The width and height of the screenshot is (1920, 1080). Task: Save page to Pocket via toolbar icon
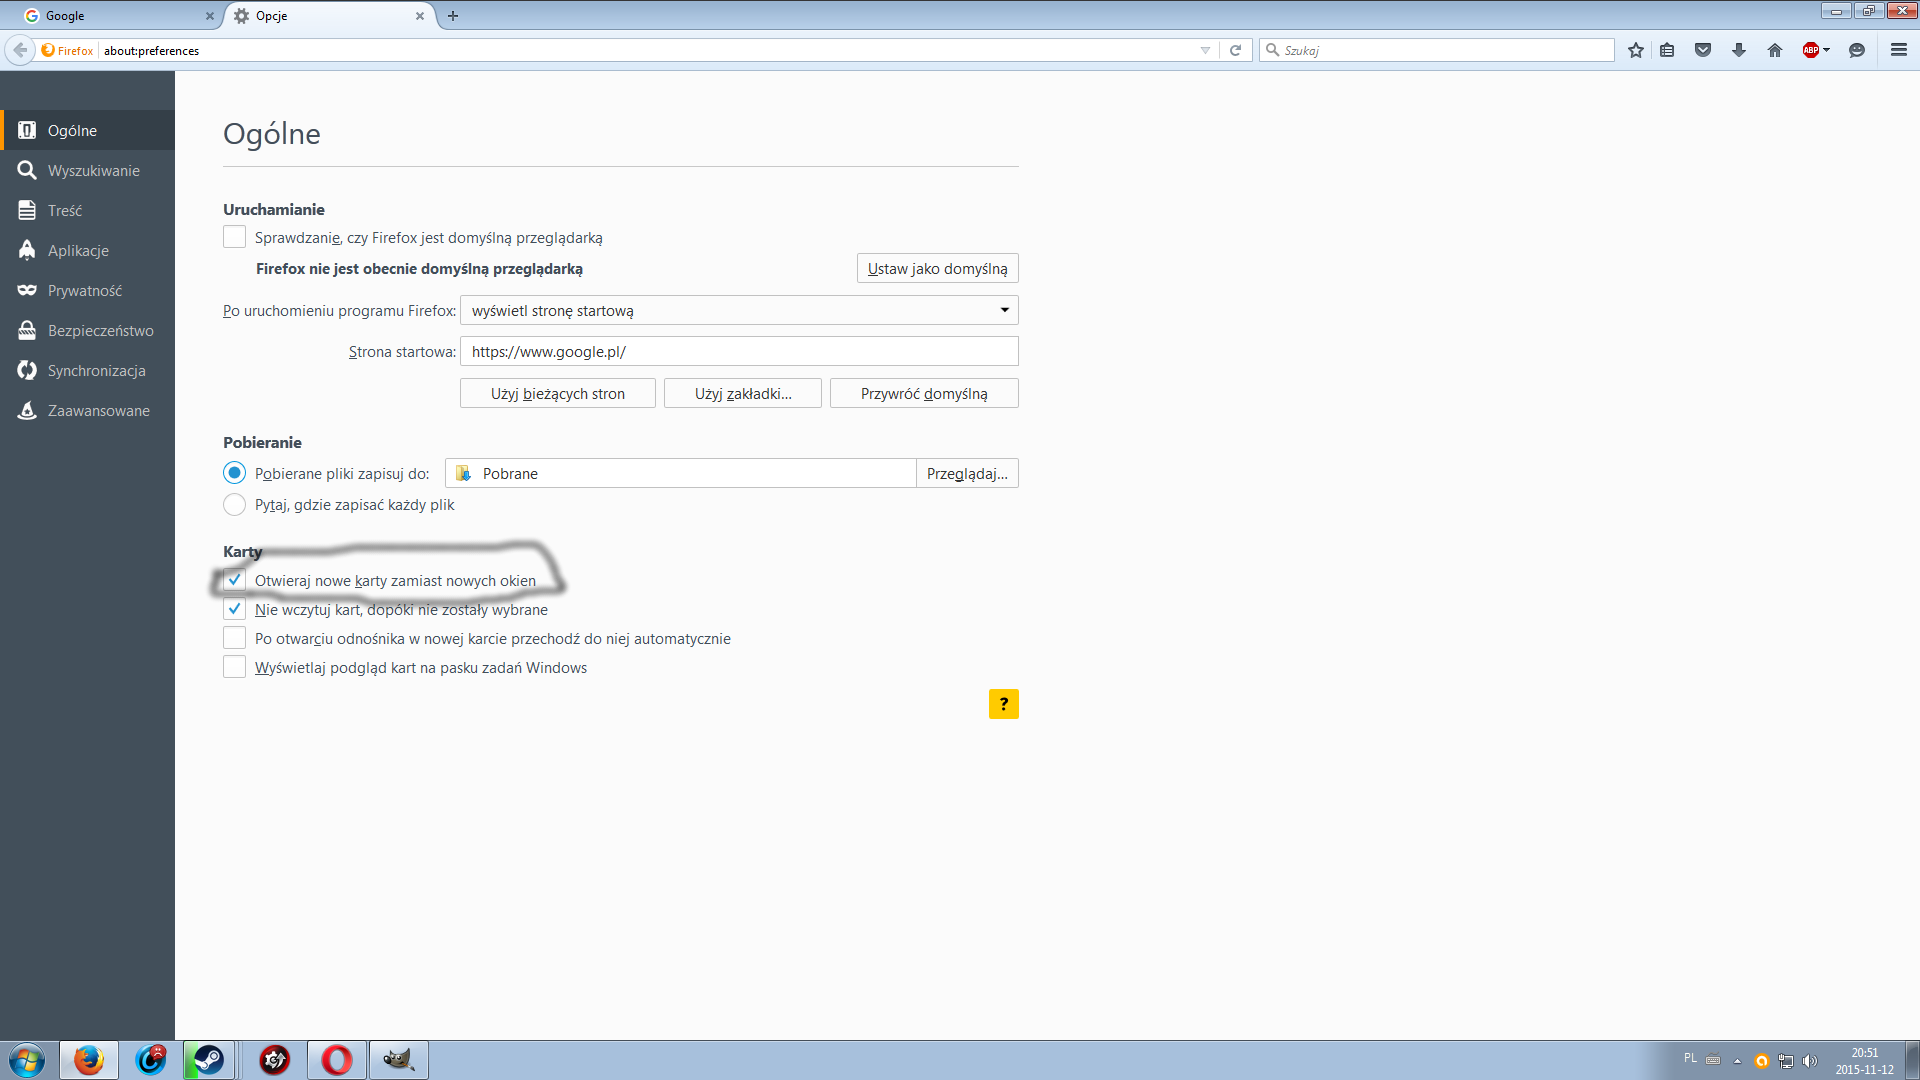coord(1703,50)
